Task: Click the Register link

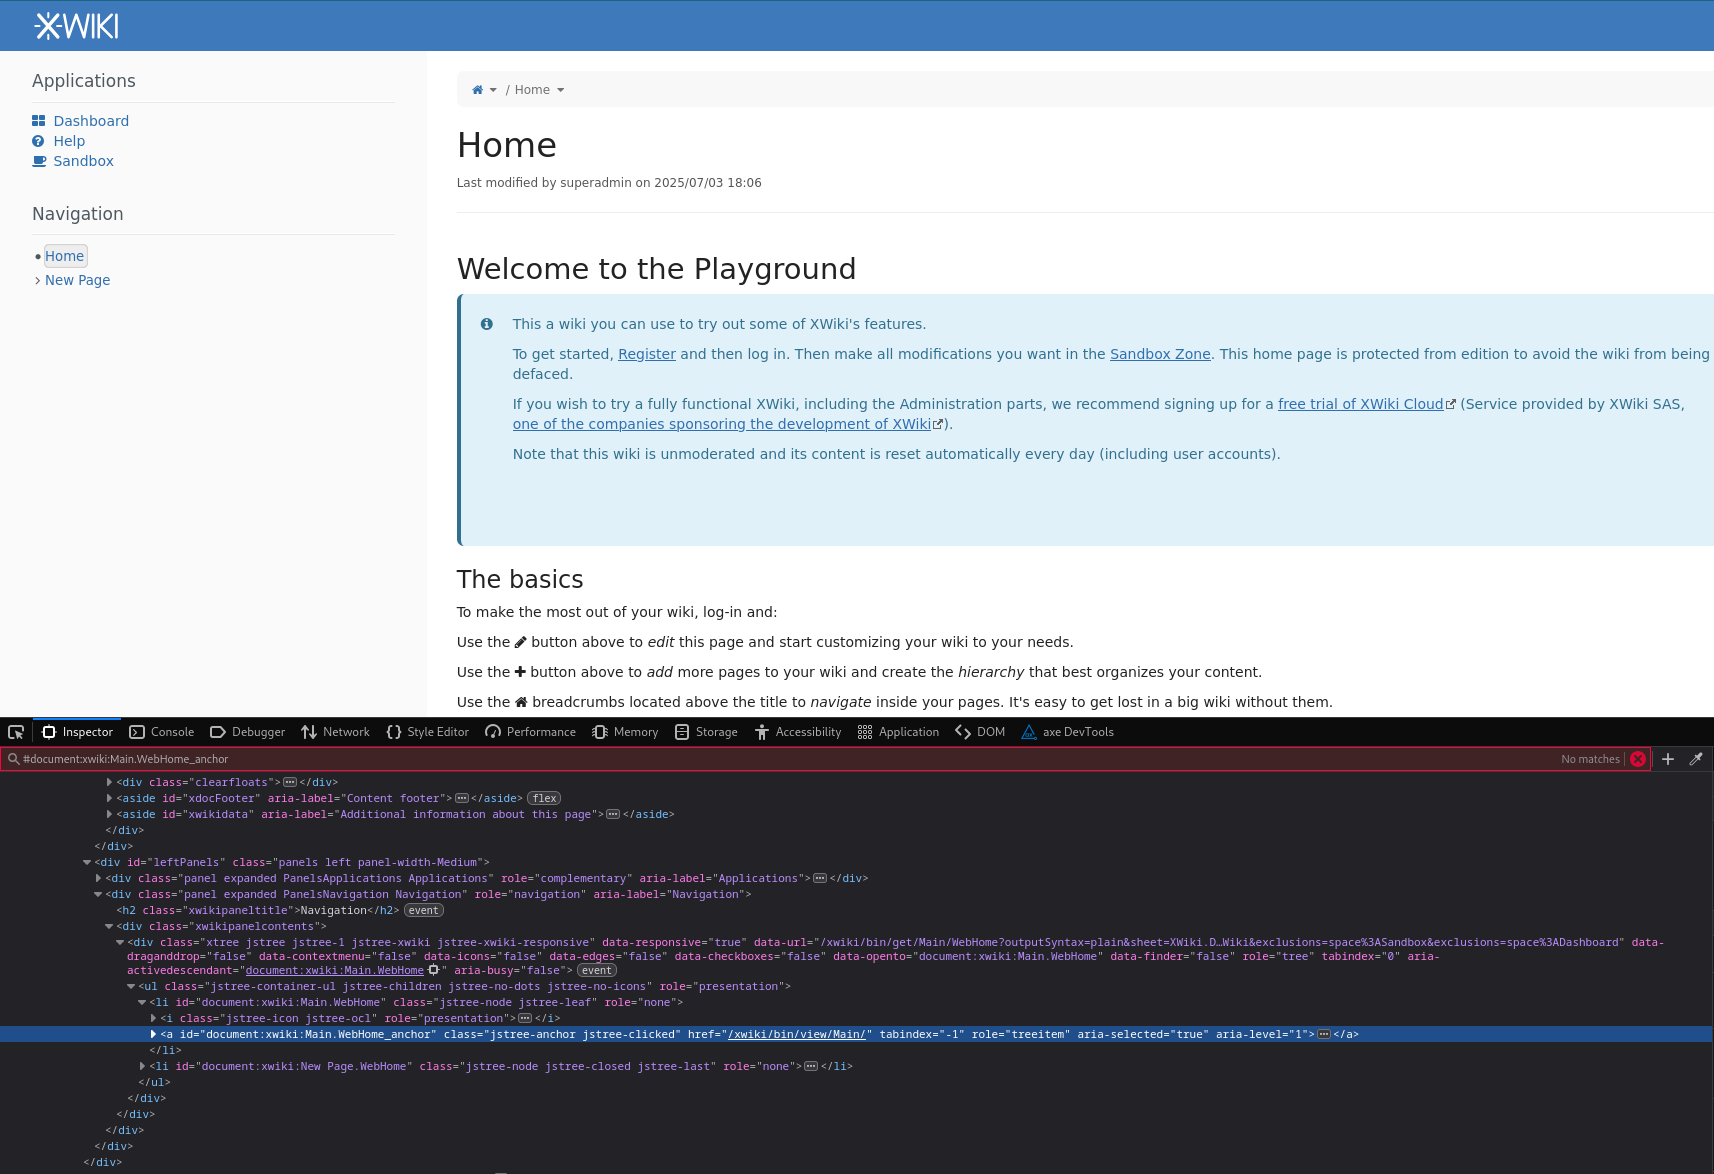Action: pyautogui.click(x=646, y=354)
